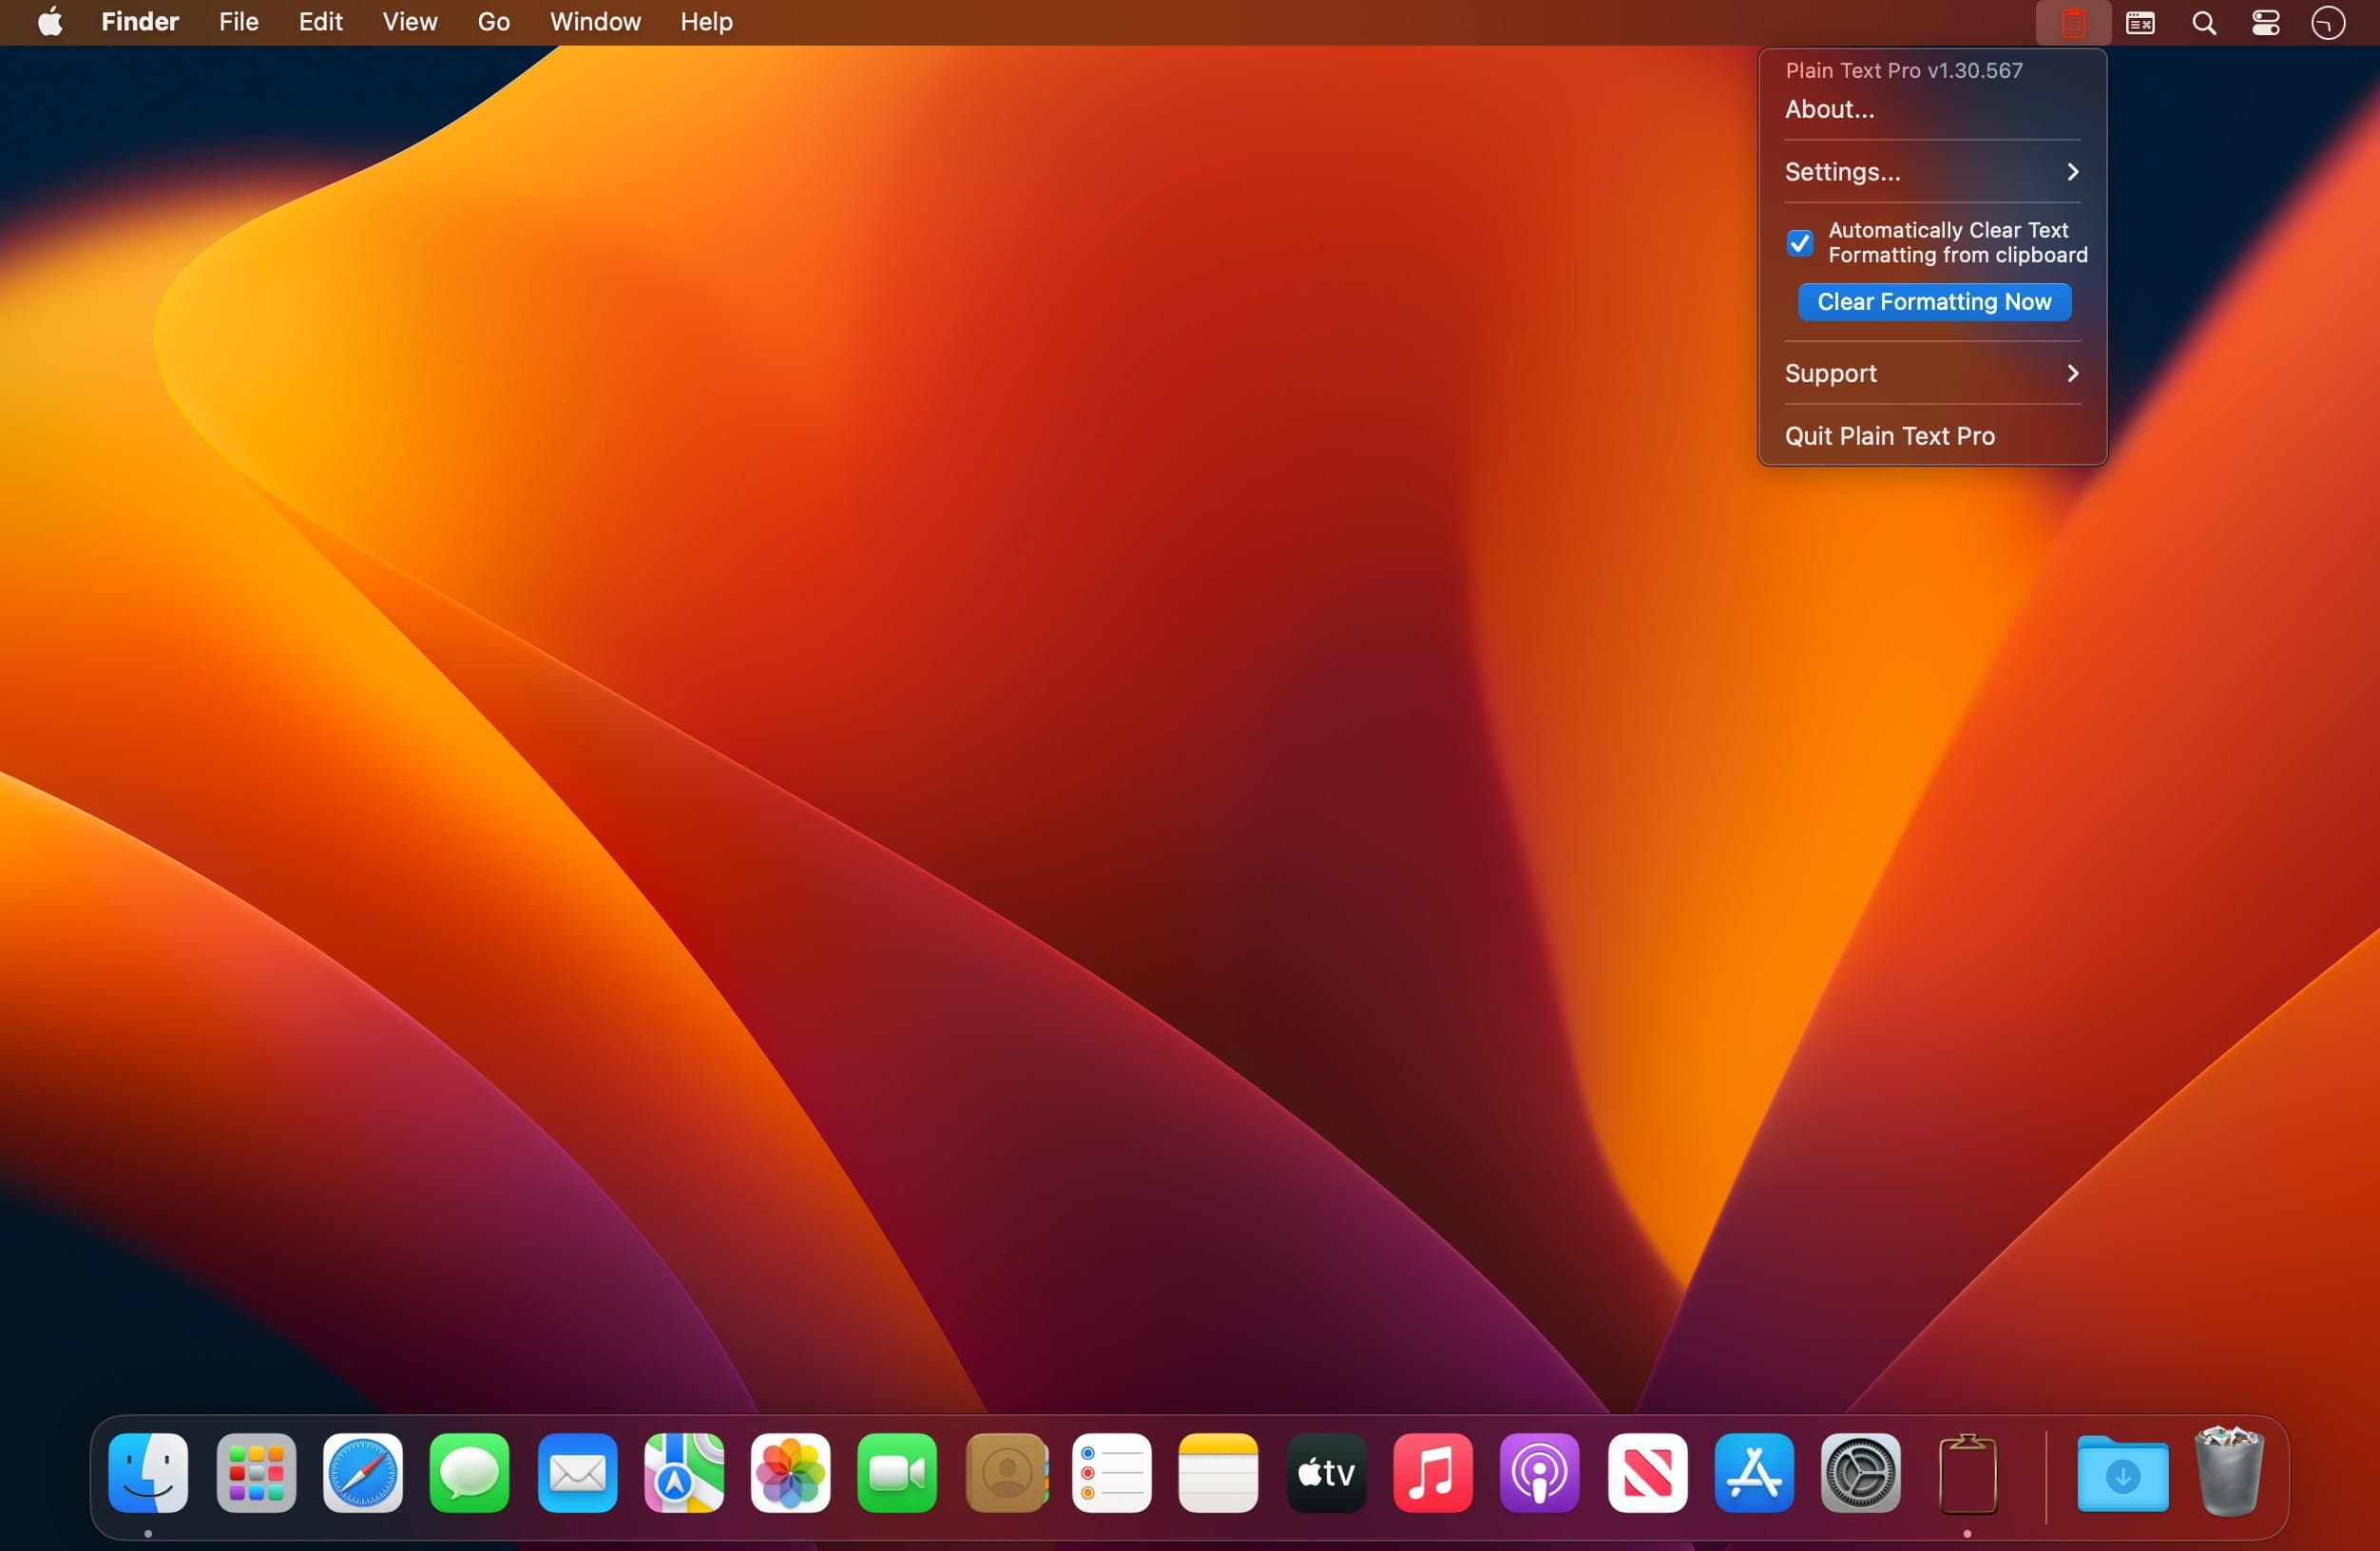Image resolution: width=2380 pixels, height=1551 pixels.
Task: Click the Plain Text Pro menu bar icon
Action: pos(2073,21)
